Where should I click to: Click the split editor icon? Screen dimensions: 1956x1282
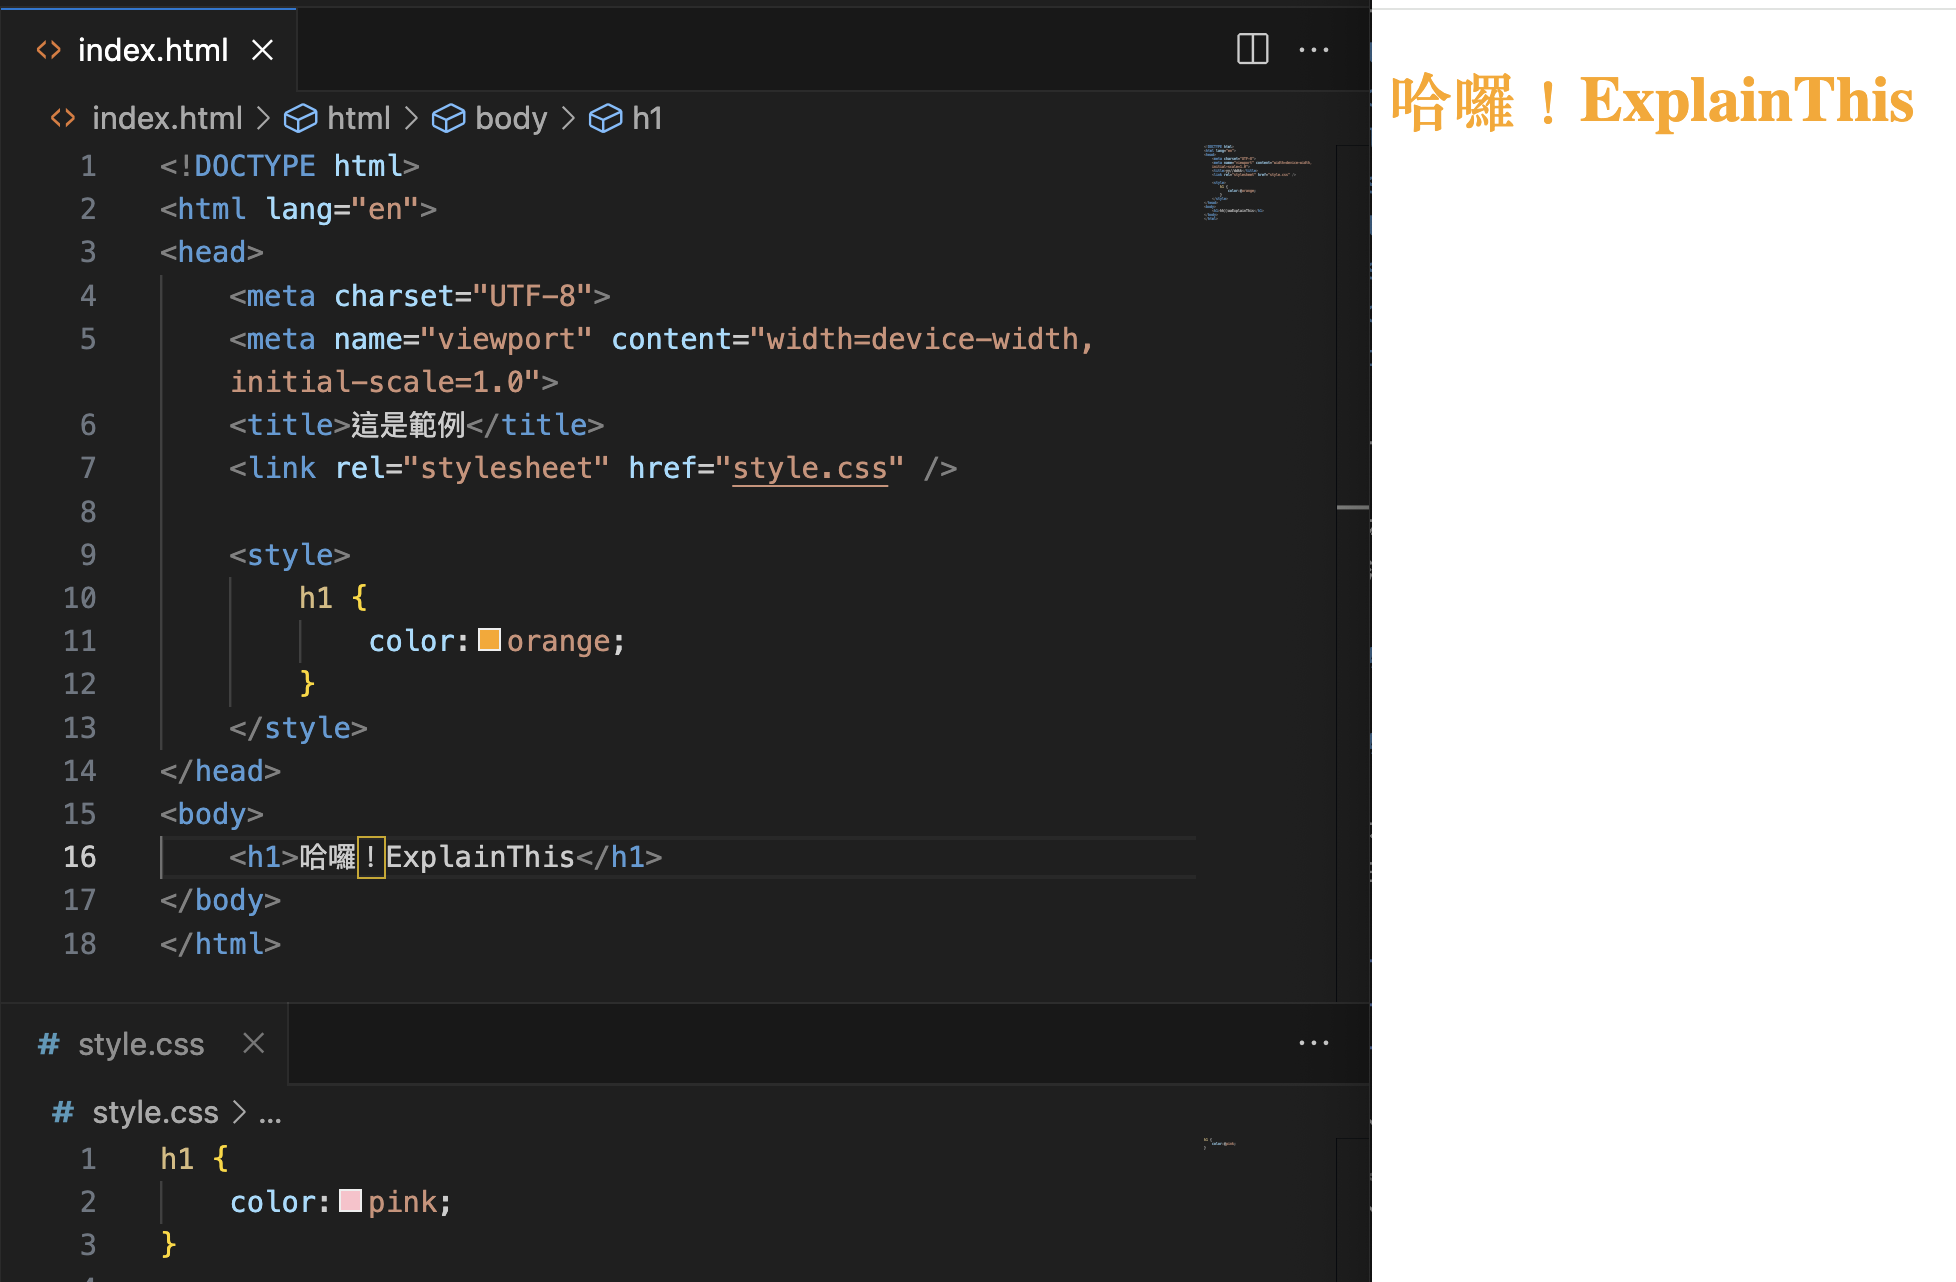(1251, 49)
